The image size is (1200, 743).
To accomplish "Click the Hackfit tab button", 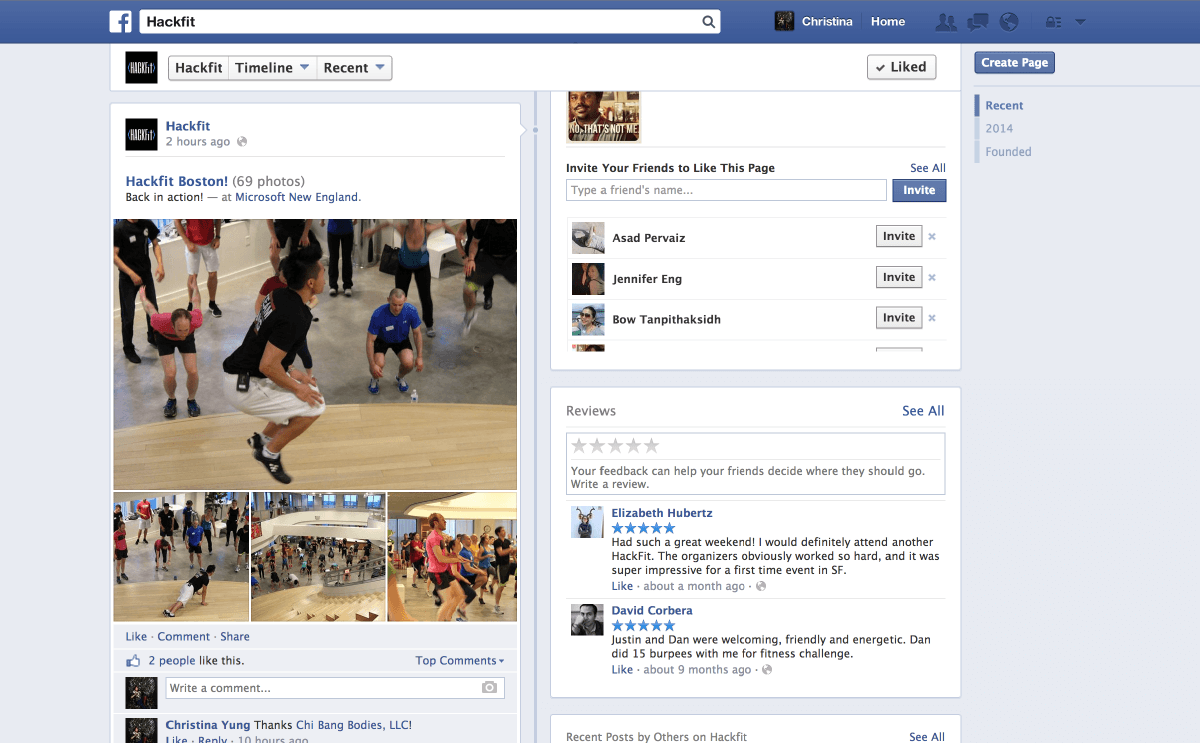I will pos(199,68).
